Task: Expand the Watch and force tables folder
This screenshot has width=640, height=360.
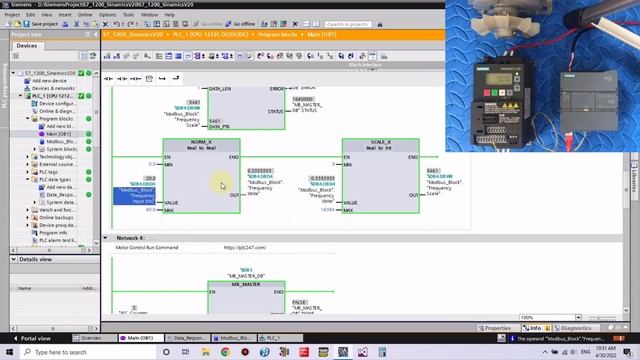Action: (28, 210)
